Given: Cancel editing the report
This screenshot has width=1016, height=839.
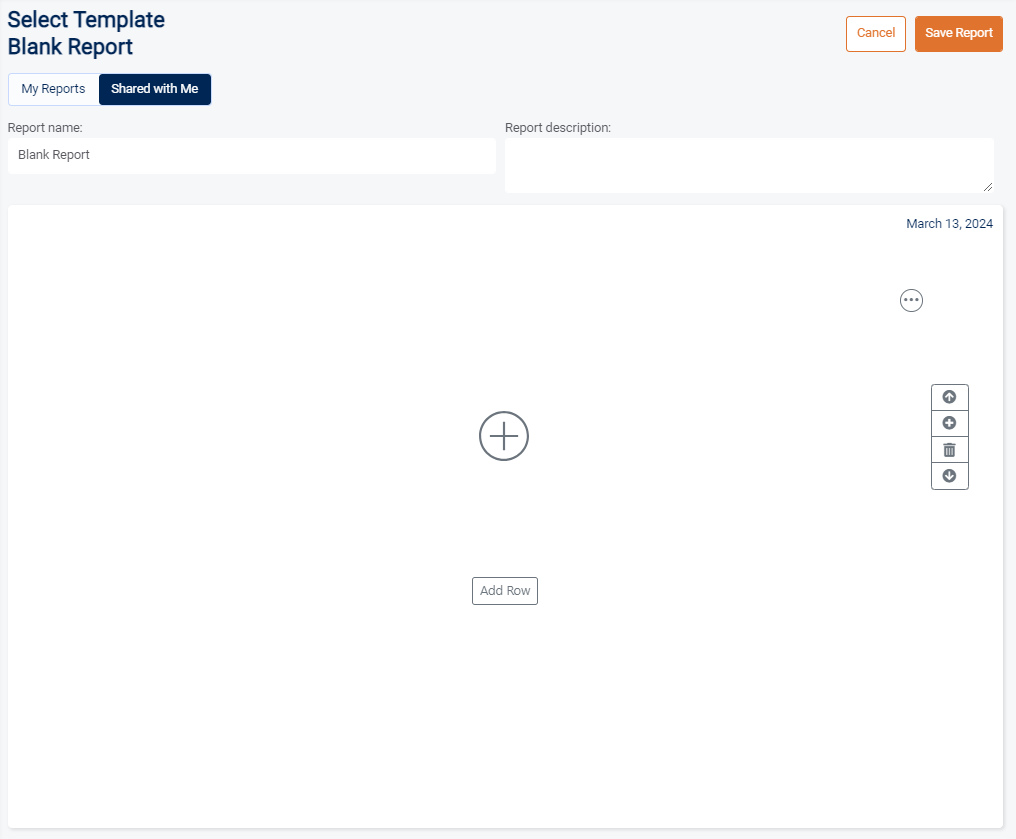Looking at the screenshot, I should point(875,33).
